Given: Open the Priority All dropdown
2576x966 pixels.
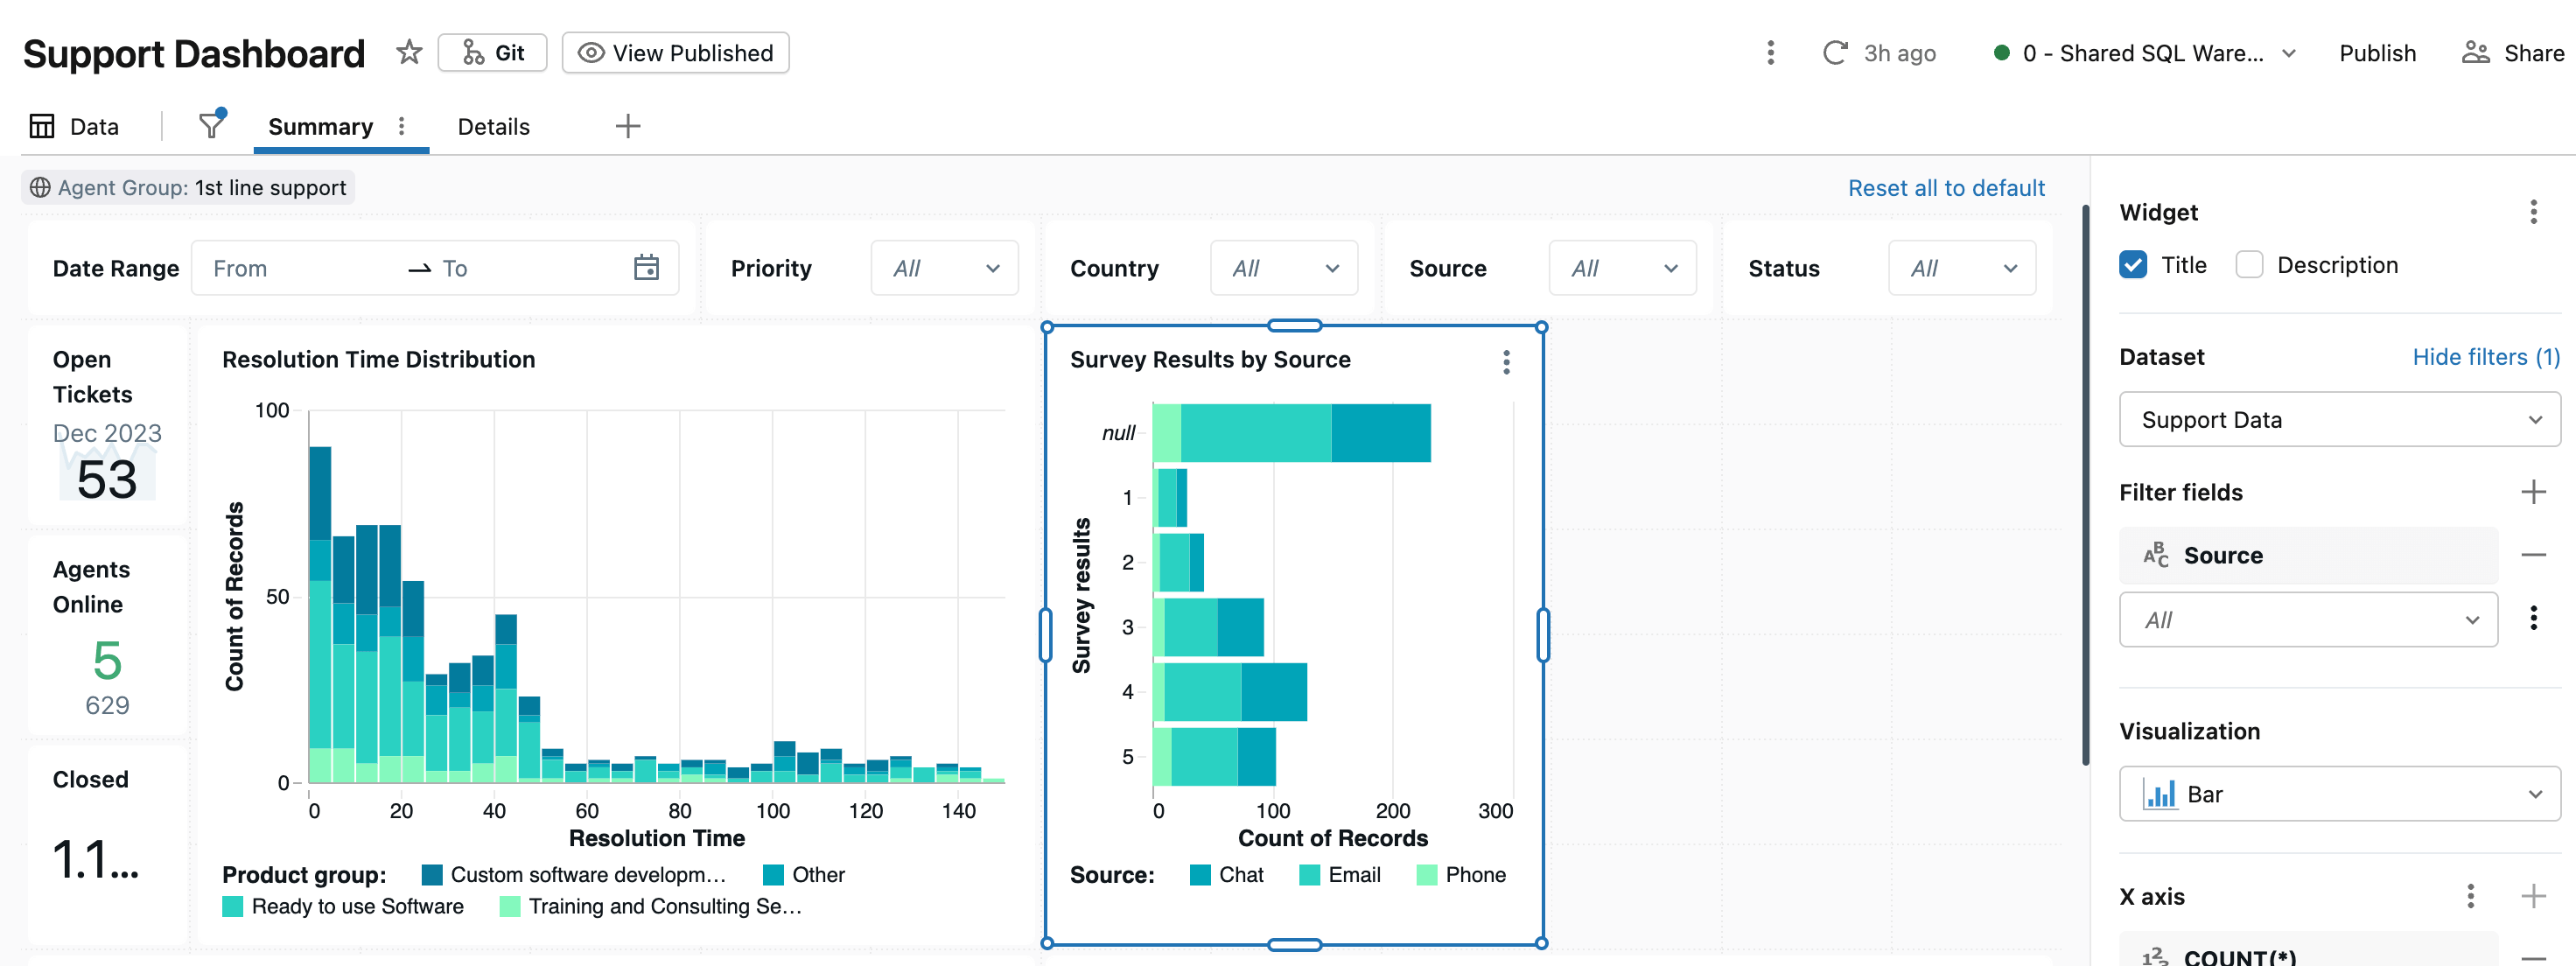Looking at the screenshot, I should pos(943,267).
